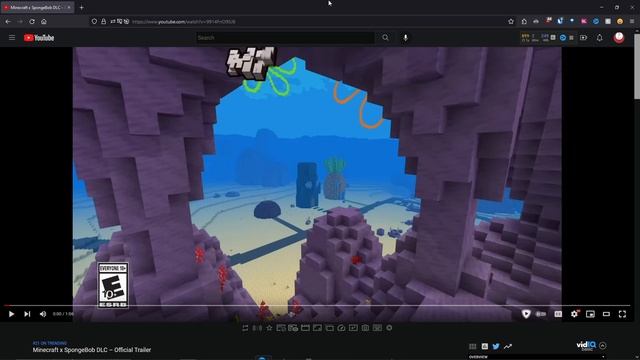Open the YouTube notifications bell
The image size is (640, 360).
pyautogui.click(x=599, y=38)
